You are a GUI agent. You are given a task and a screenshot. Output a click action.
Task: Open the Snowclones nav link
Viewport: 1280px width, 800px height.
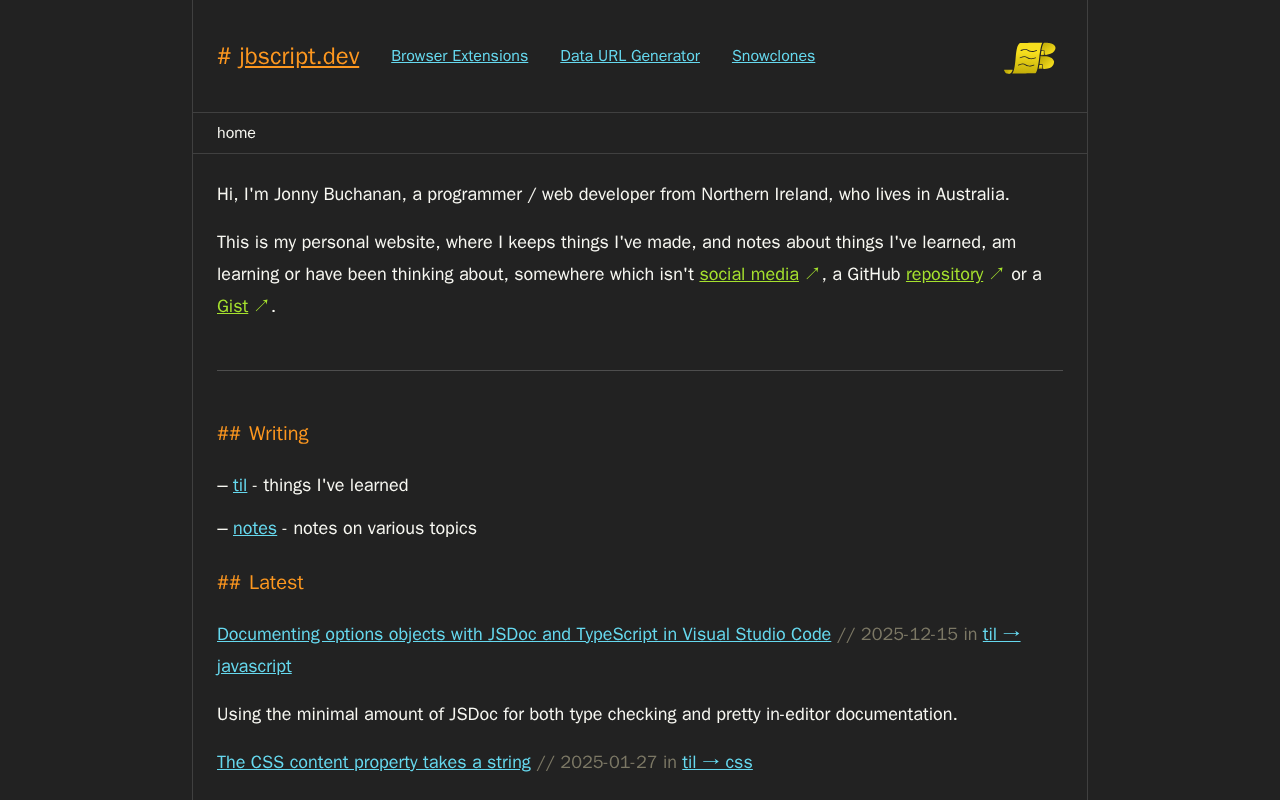(773, 56)
